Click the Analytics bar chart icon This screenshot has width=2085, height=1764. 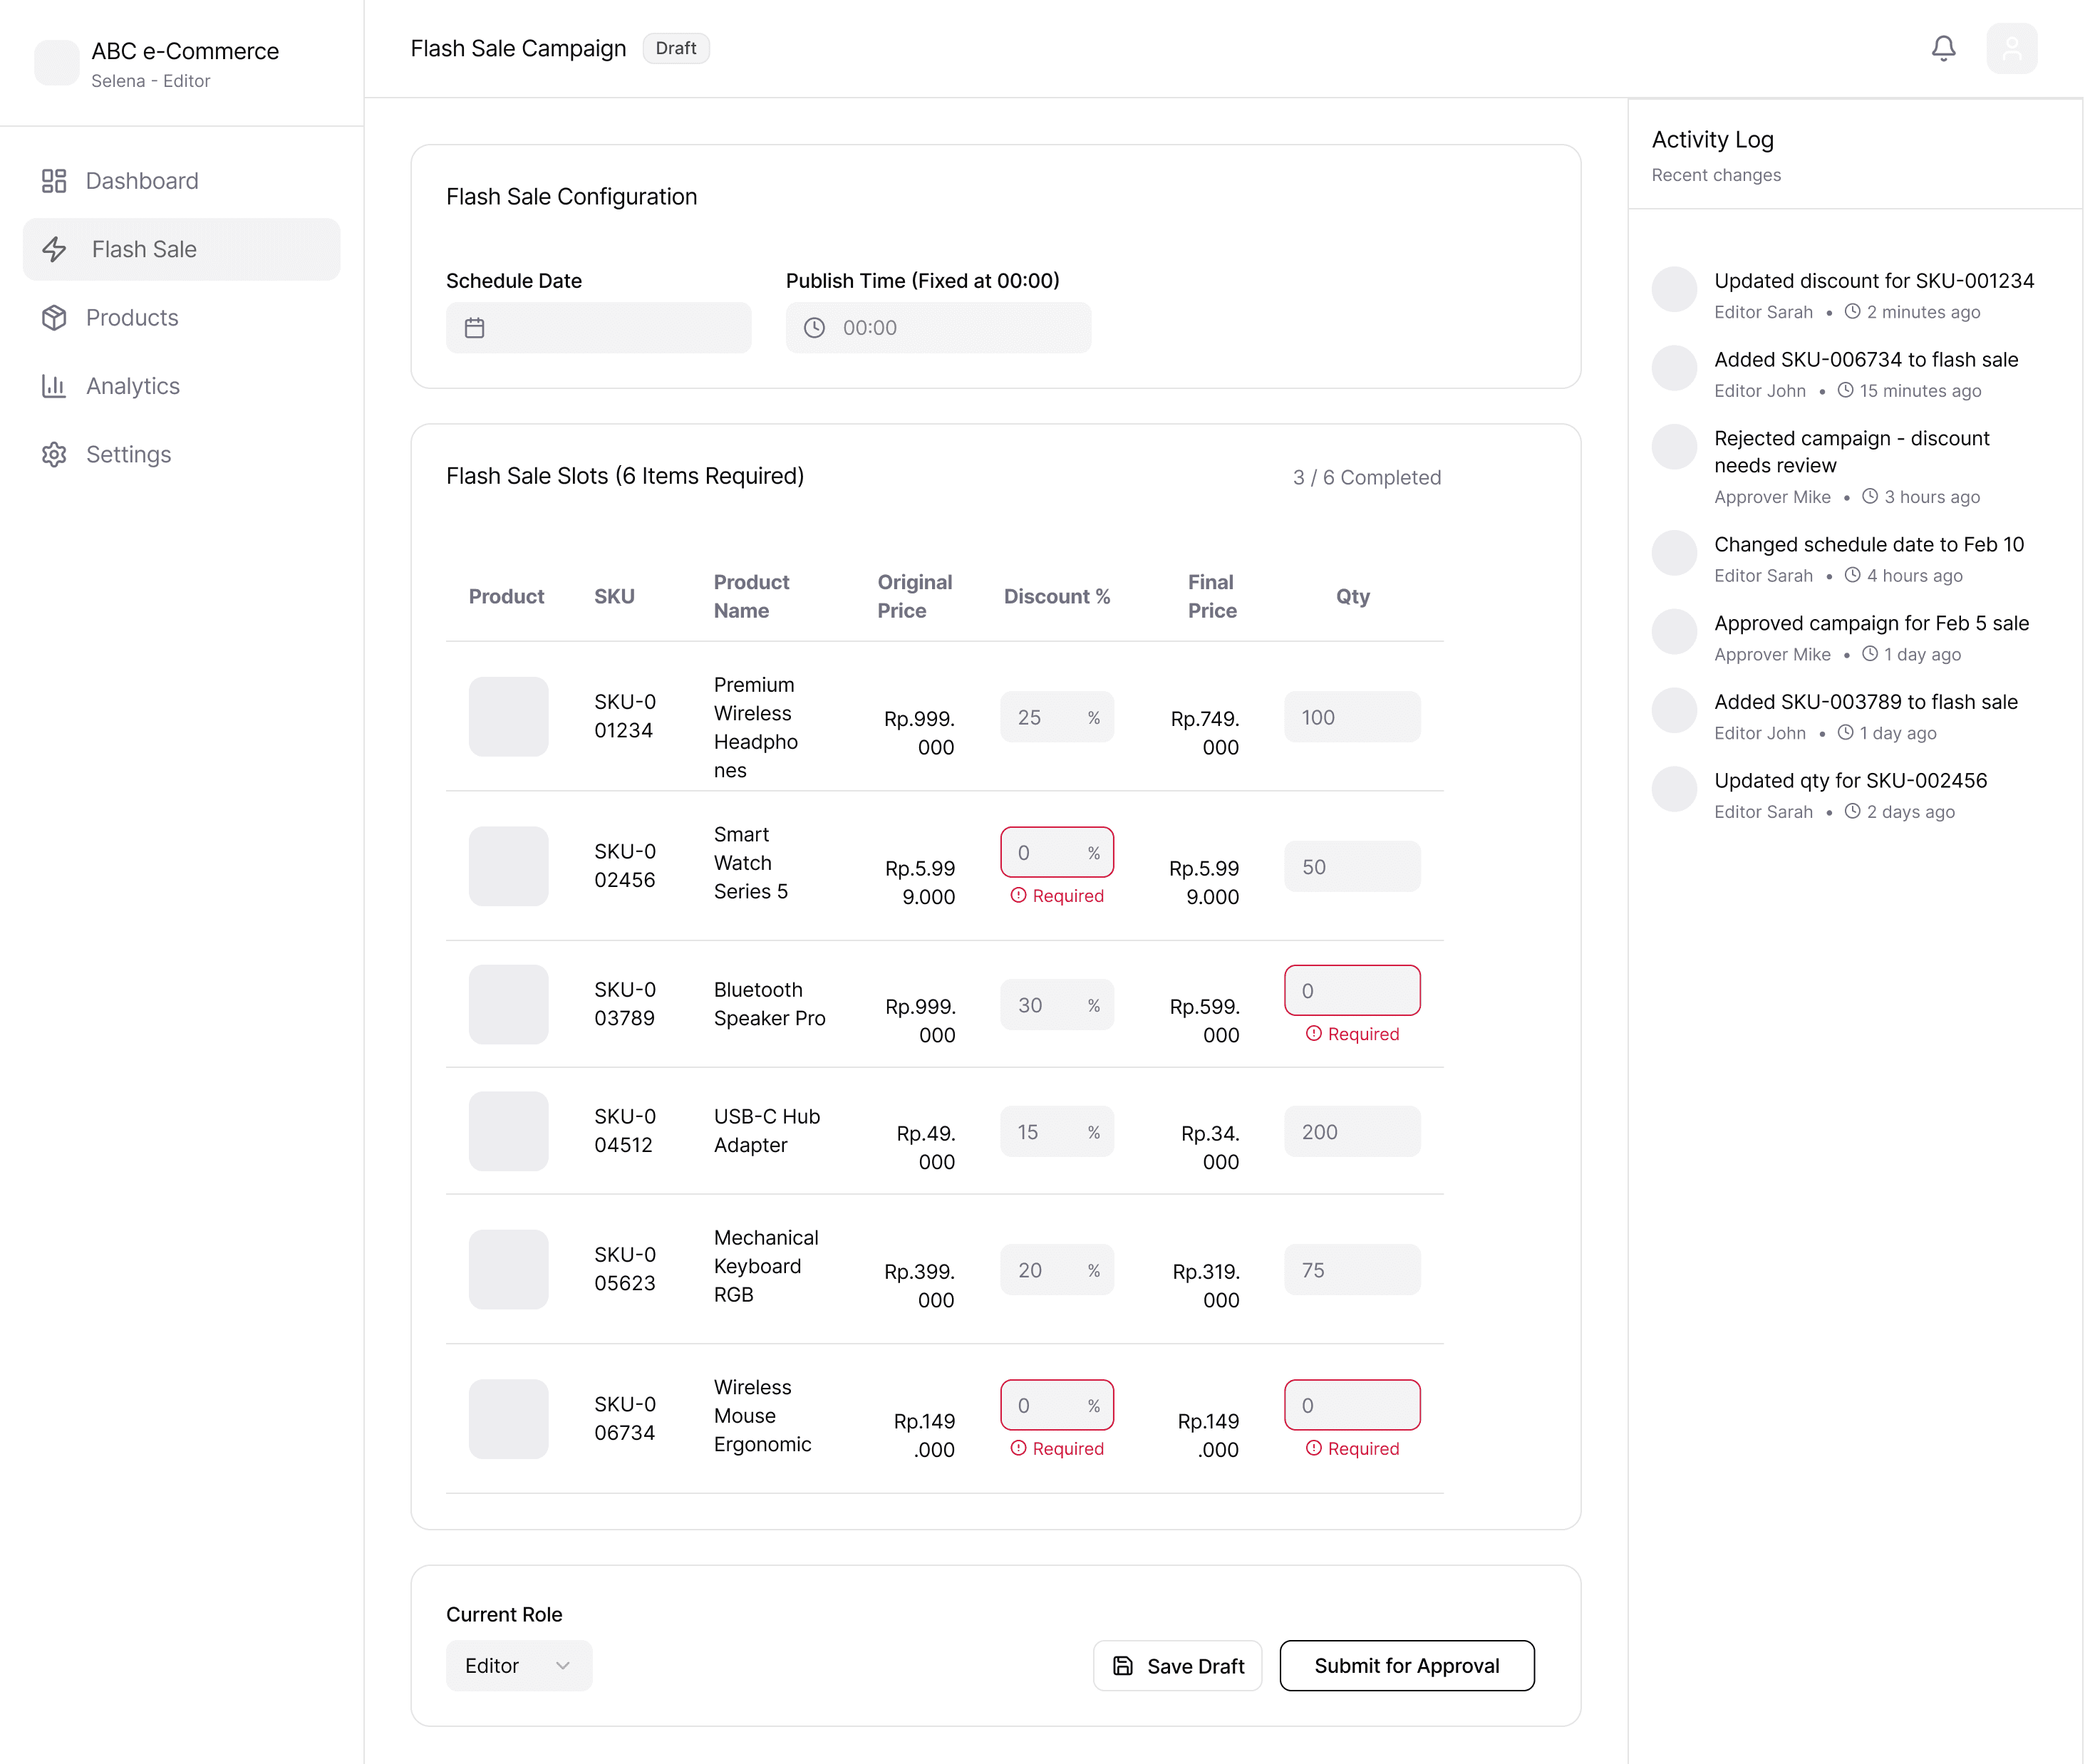click(54, 386)
